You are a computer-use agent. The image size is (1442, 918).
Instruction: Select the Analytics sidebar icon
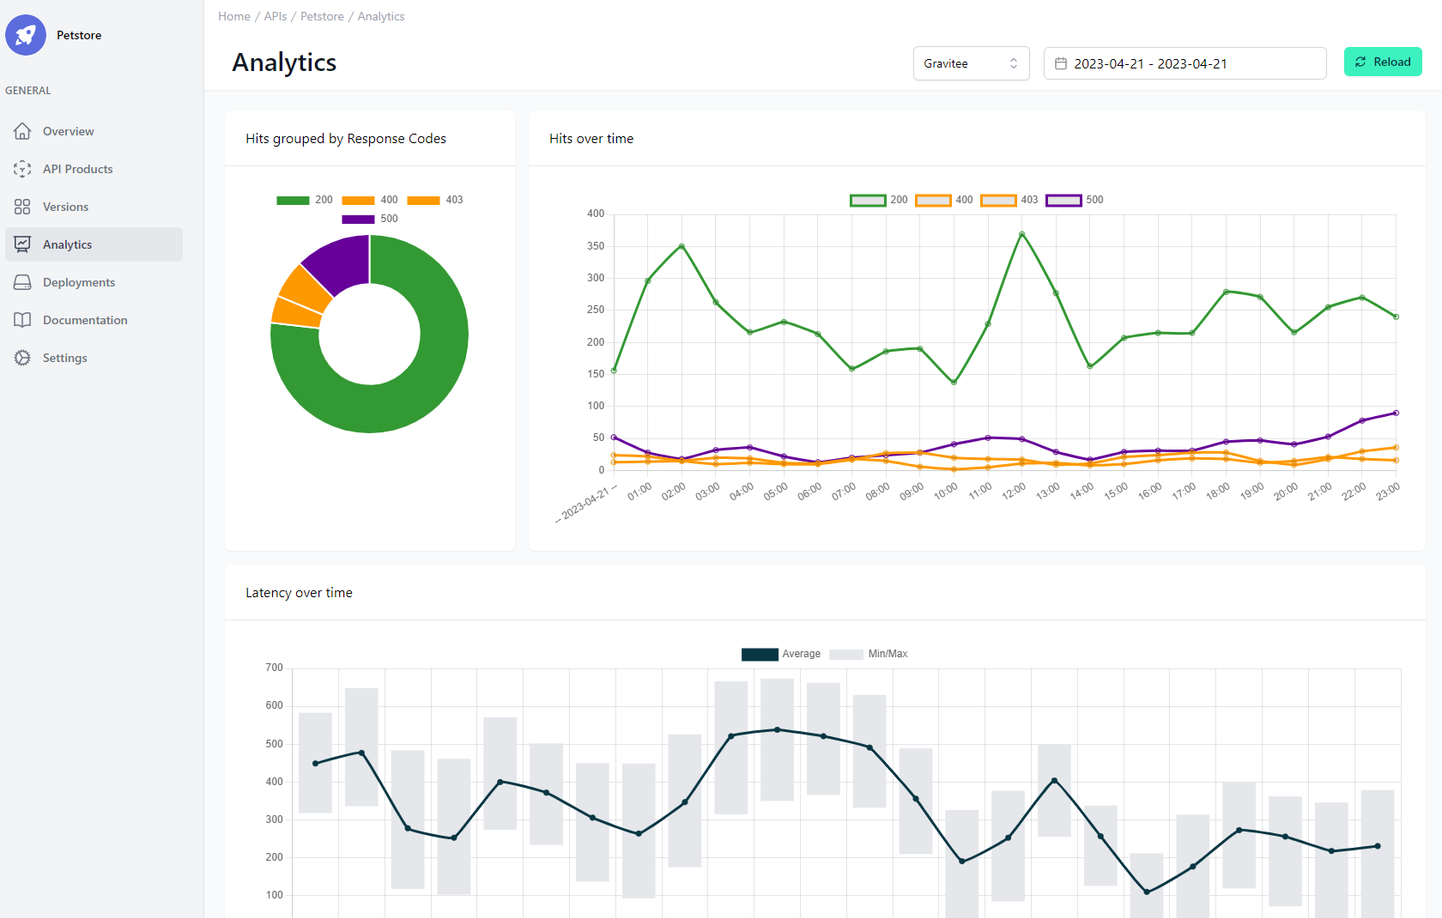tap(21, 244)
